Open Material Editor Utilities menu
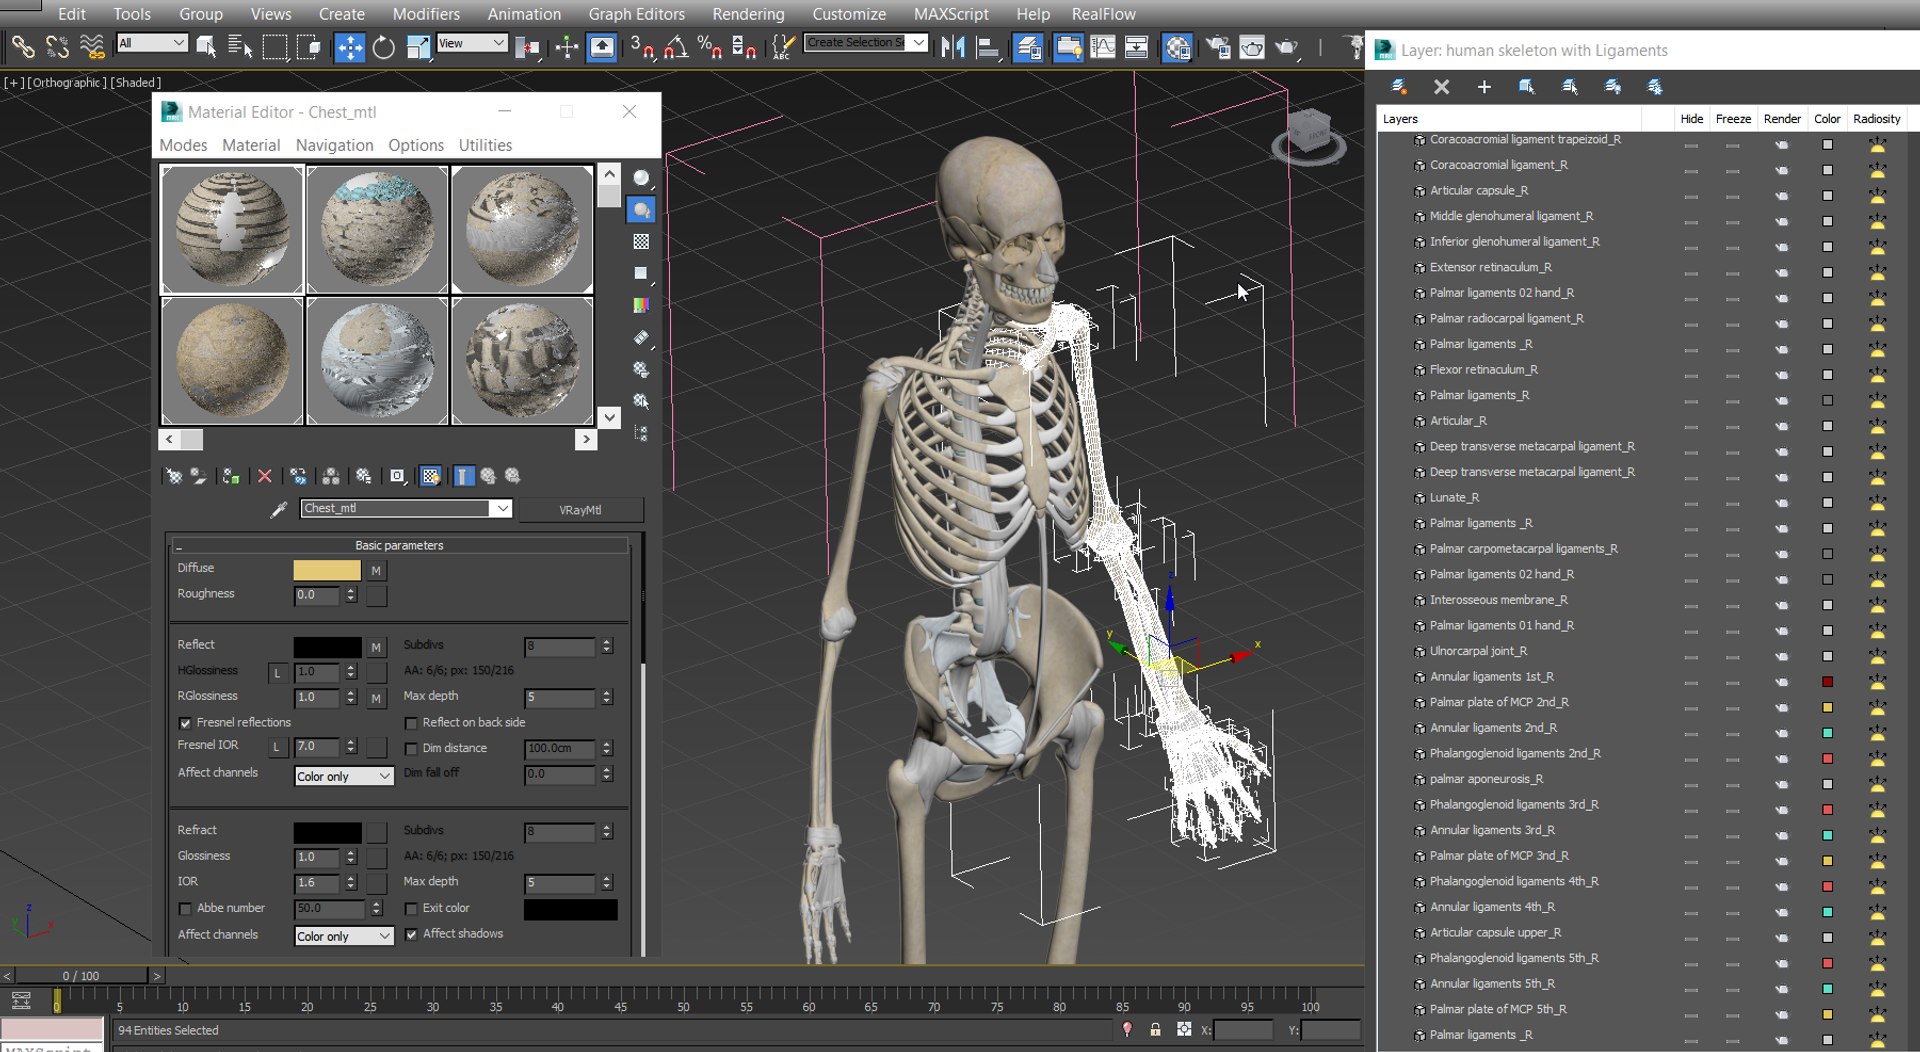The image size is (1920, 1052). 485,145
